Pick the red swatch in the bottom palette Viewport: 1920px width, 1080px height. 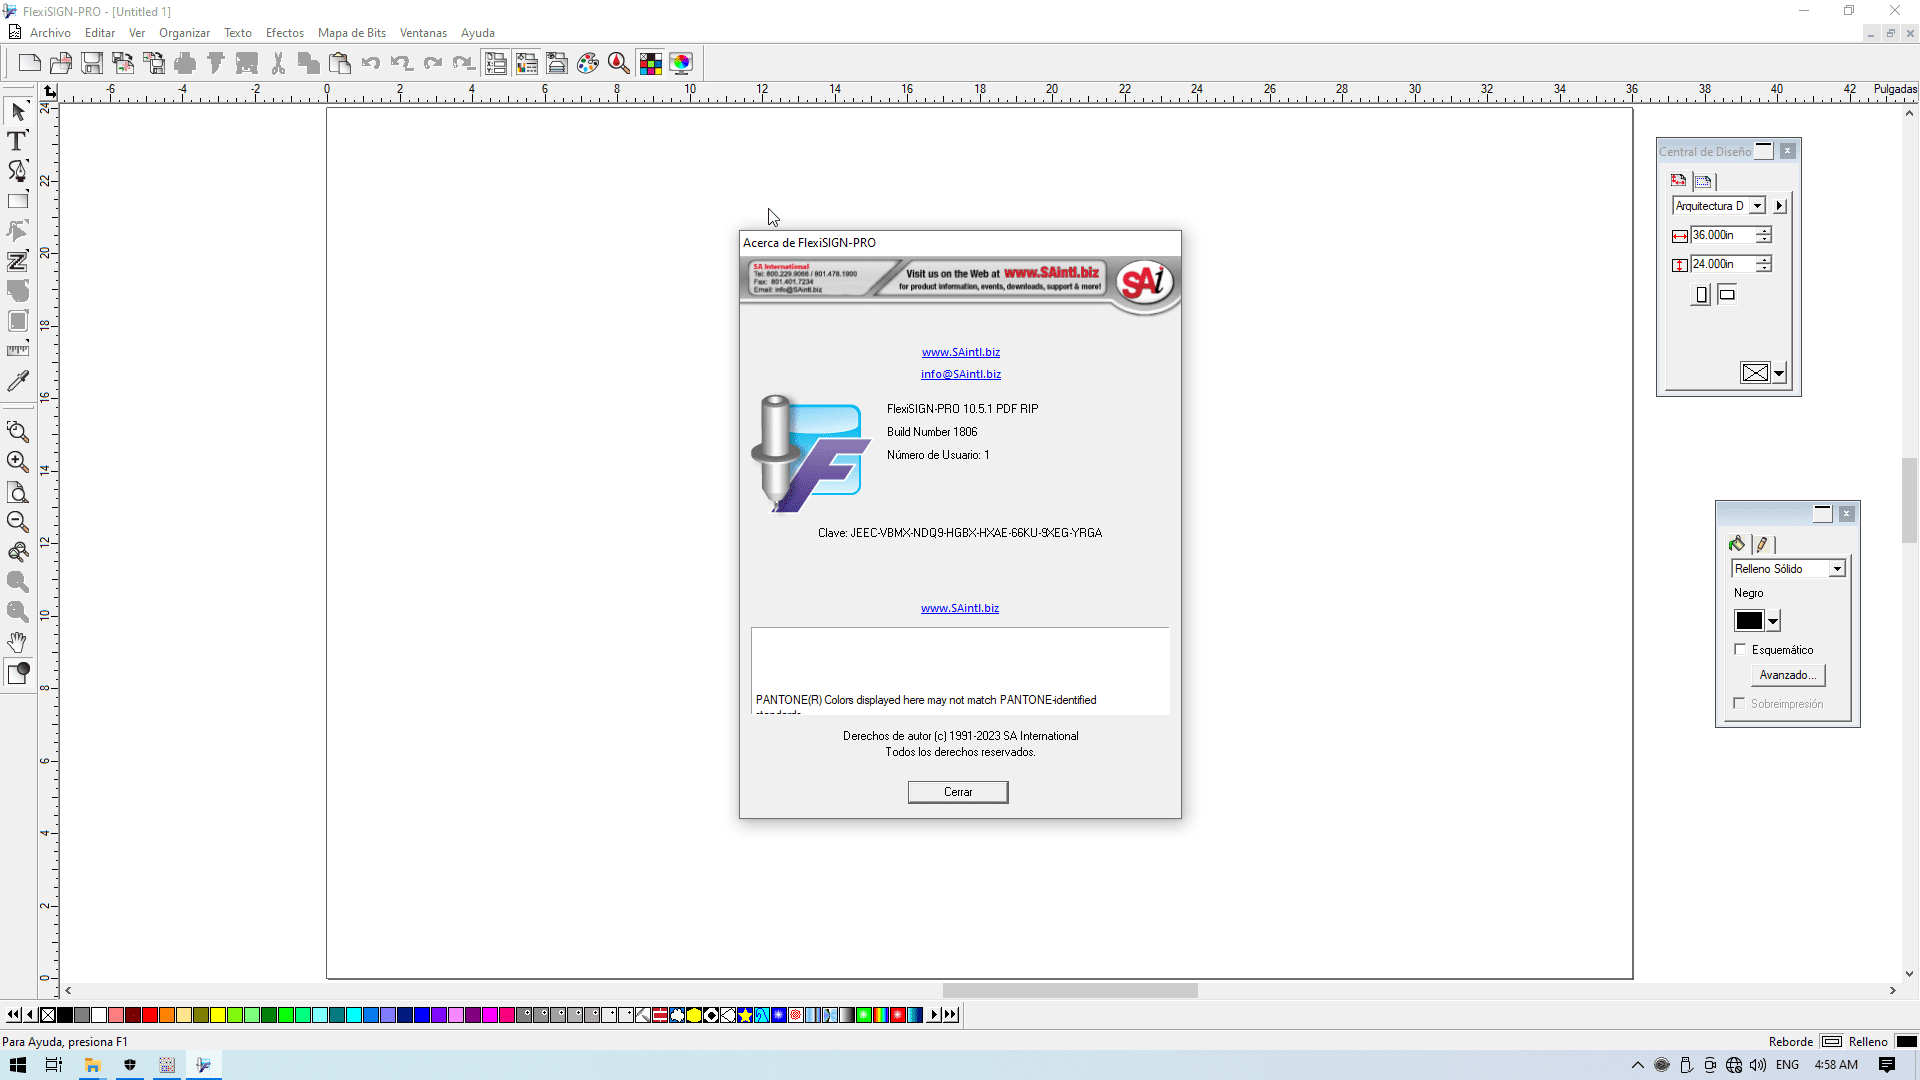click(150, 1015)
